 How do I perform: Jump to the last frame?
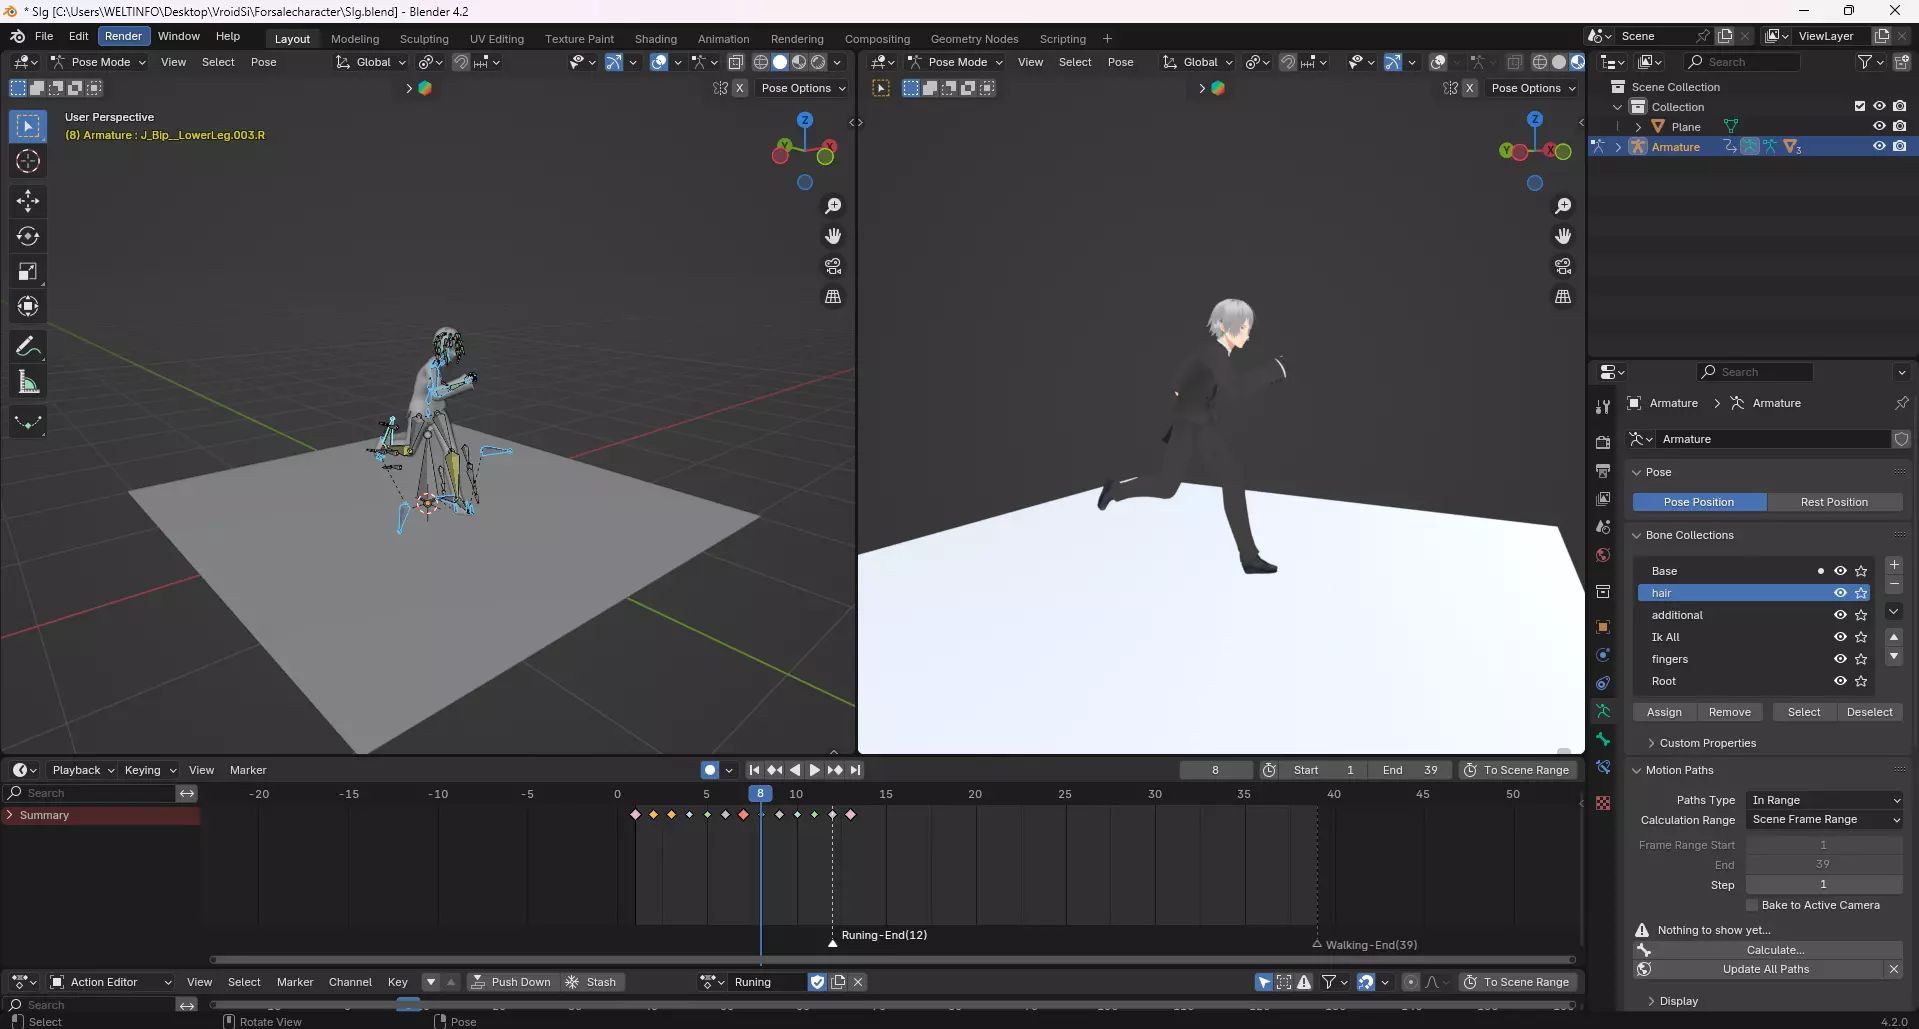pyautogui.click(x=856, y=770)
